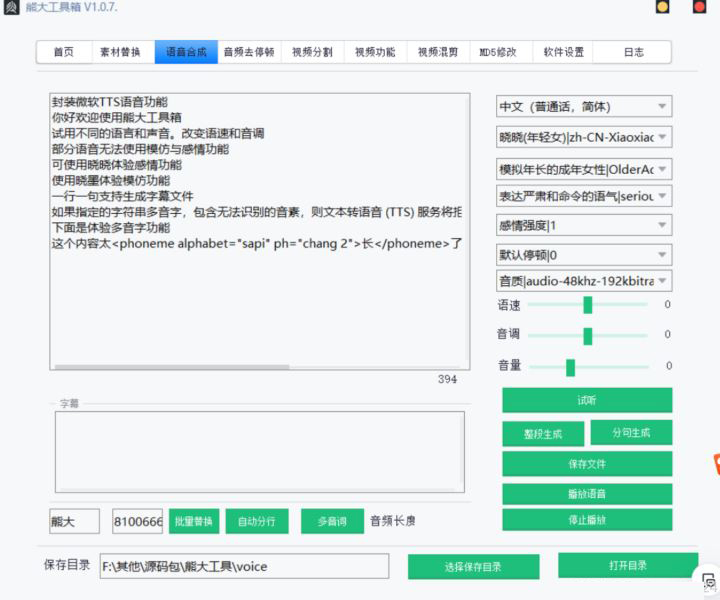Viewport: 720px width, 600px height.
Task: Open the 音频去停顿 tab
Action: click(x=249, y=52)
